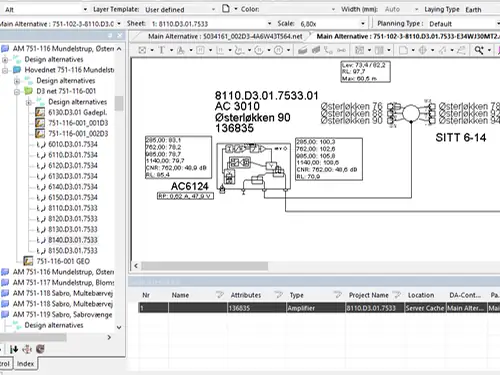Collapse the D3 net 751-116-001 tree node
Image resolution: width=500 pixels, height=375 pixels.
point(17,91)
